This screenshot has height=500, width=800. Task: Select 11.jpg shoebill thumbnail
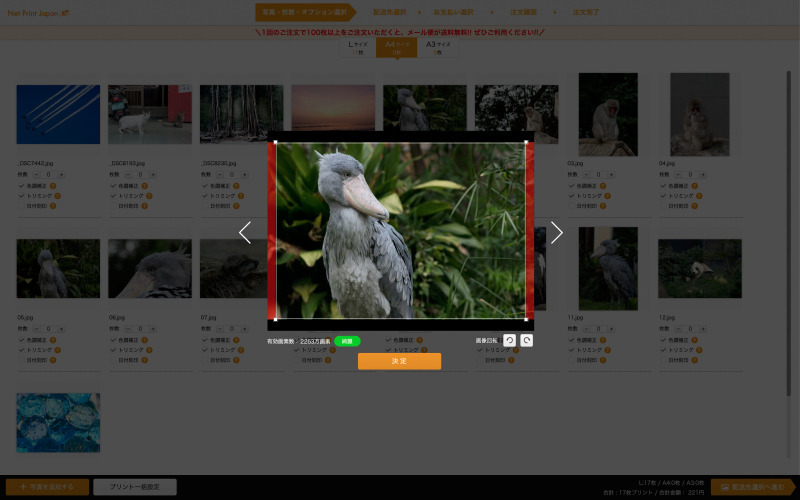point(608,268)
